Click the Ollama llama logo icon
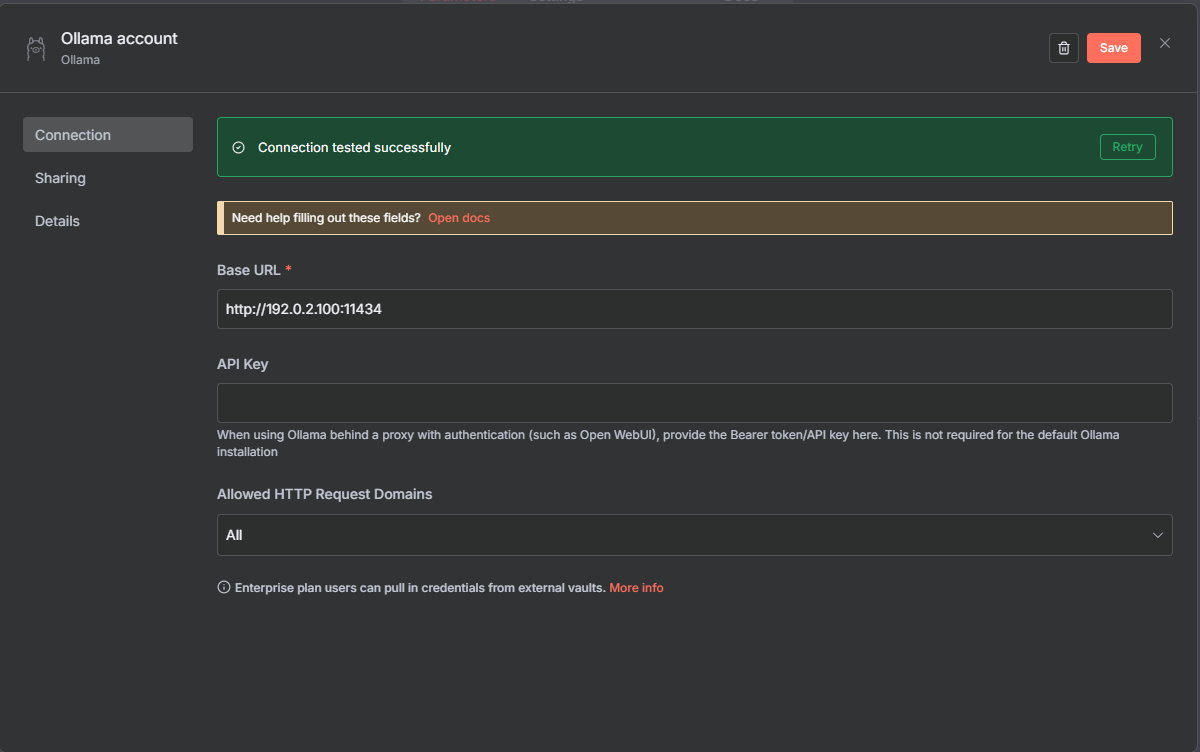 point(36,49)
